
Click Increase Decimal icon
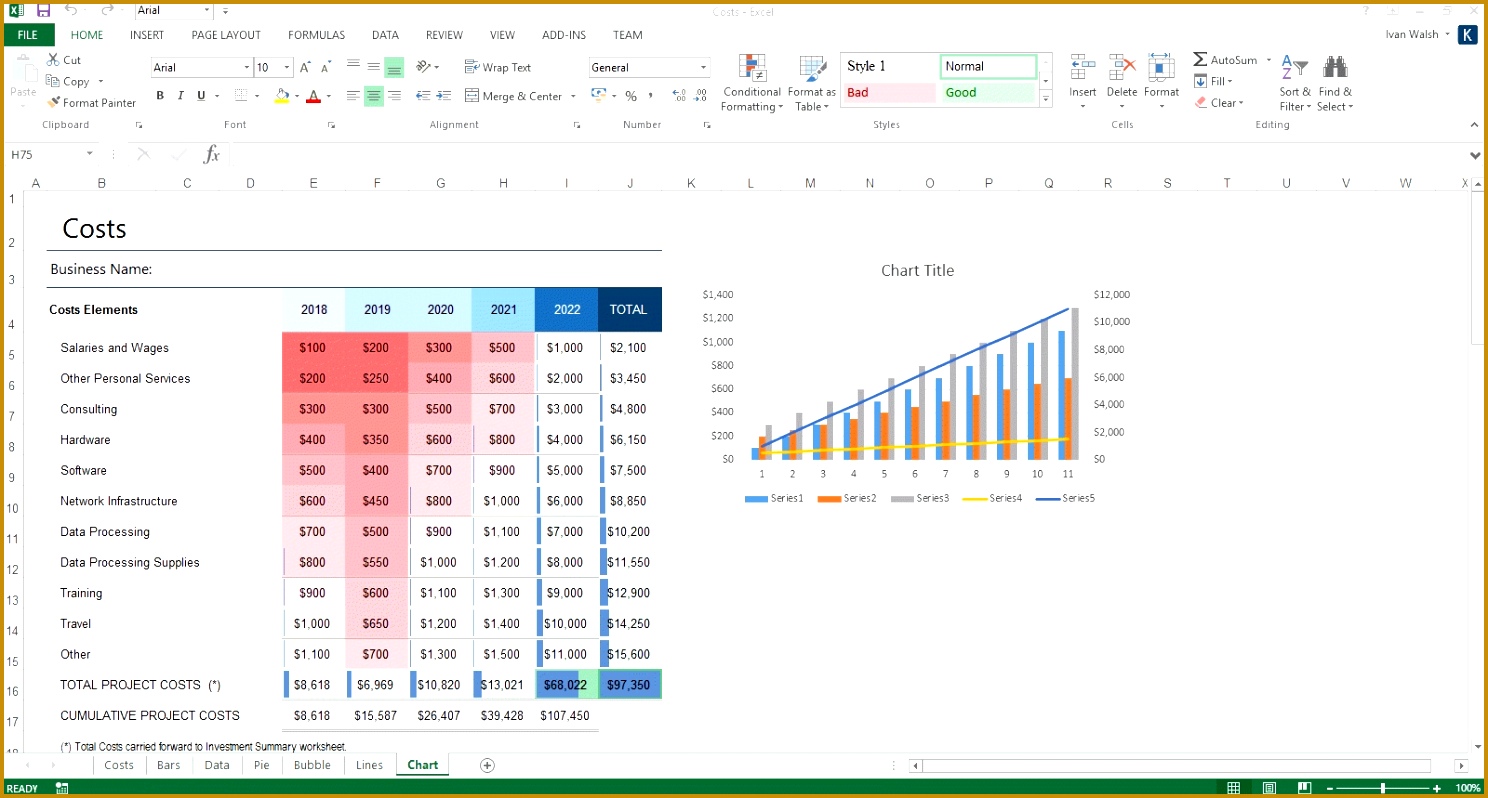tap(679, 96)
